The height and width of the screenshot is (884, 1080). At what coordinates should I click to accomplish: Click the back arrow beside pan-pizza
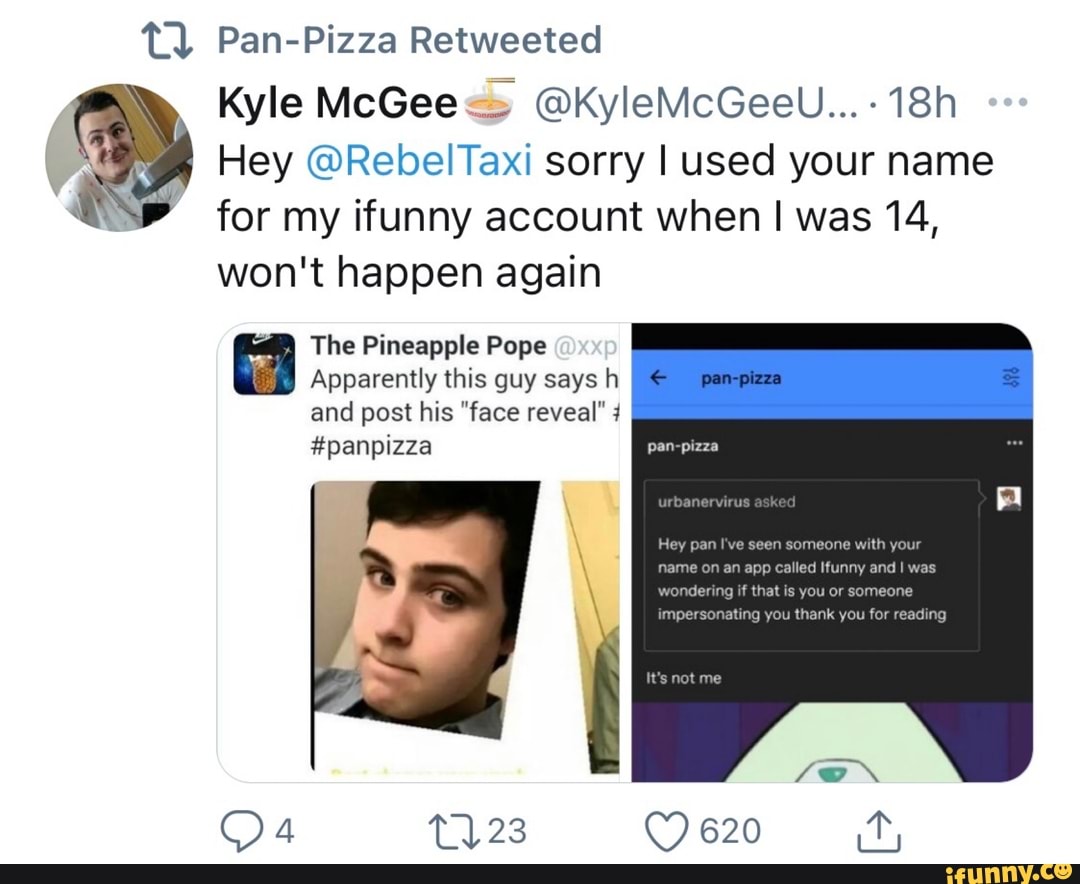pos(658,378)
